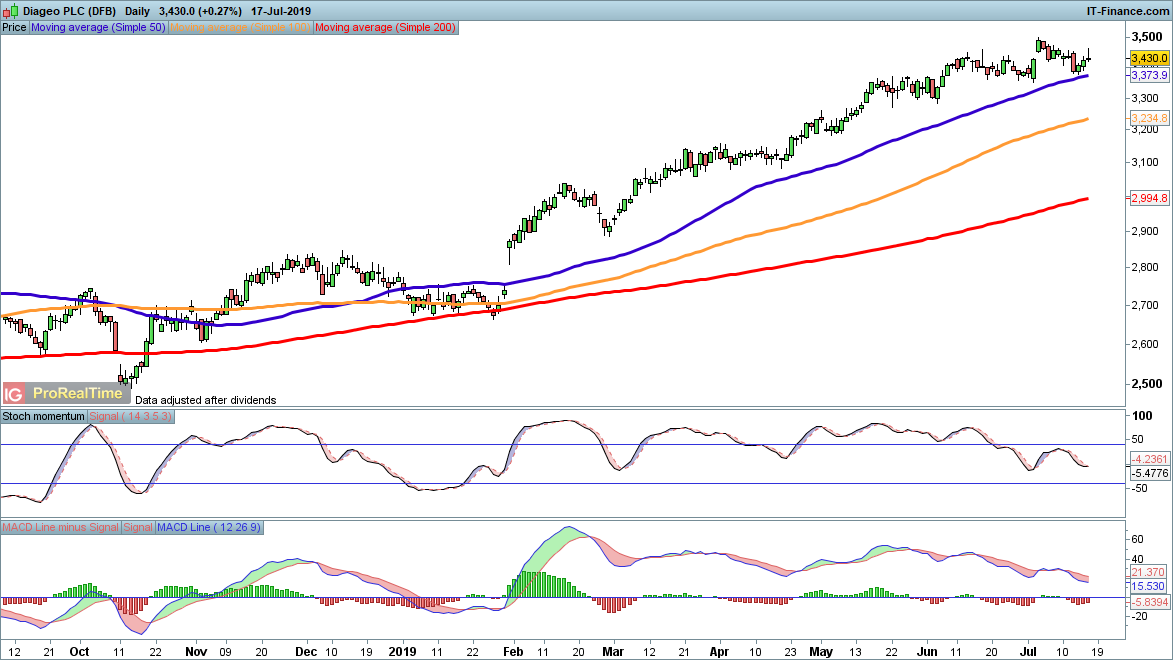This screenshot has width=1173, height=660.
Task: Click the candlestick chart icon in the title bar
Action: pyautogui.click(x=10, y=9)
